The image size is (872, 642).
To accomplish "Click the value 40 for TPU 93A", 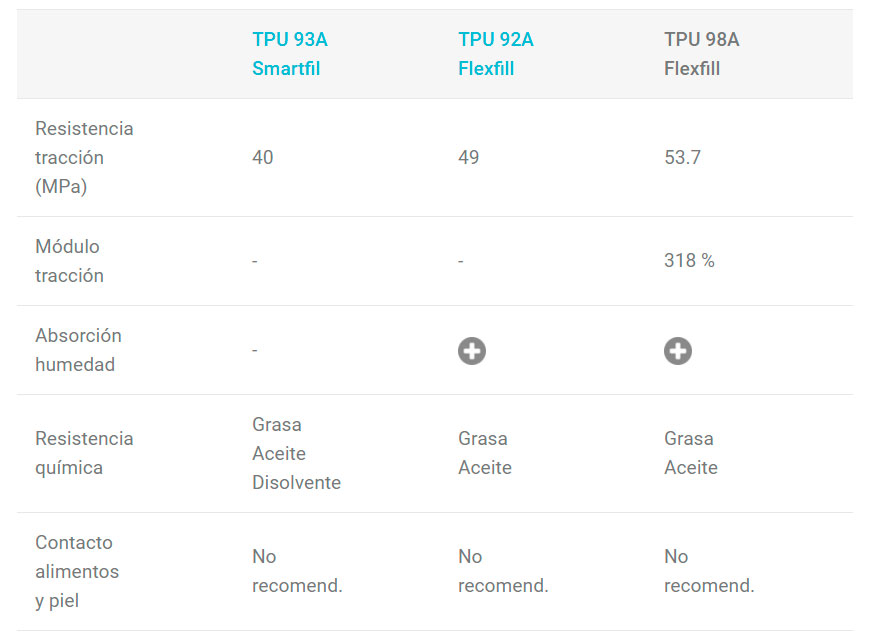I will point(263,157).
